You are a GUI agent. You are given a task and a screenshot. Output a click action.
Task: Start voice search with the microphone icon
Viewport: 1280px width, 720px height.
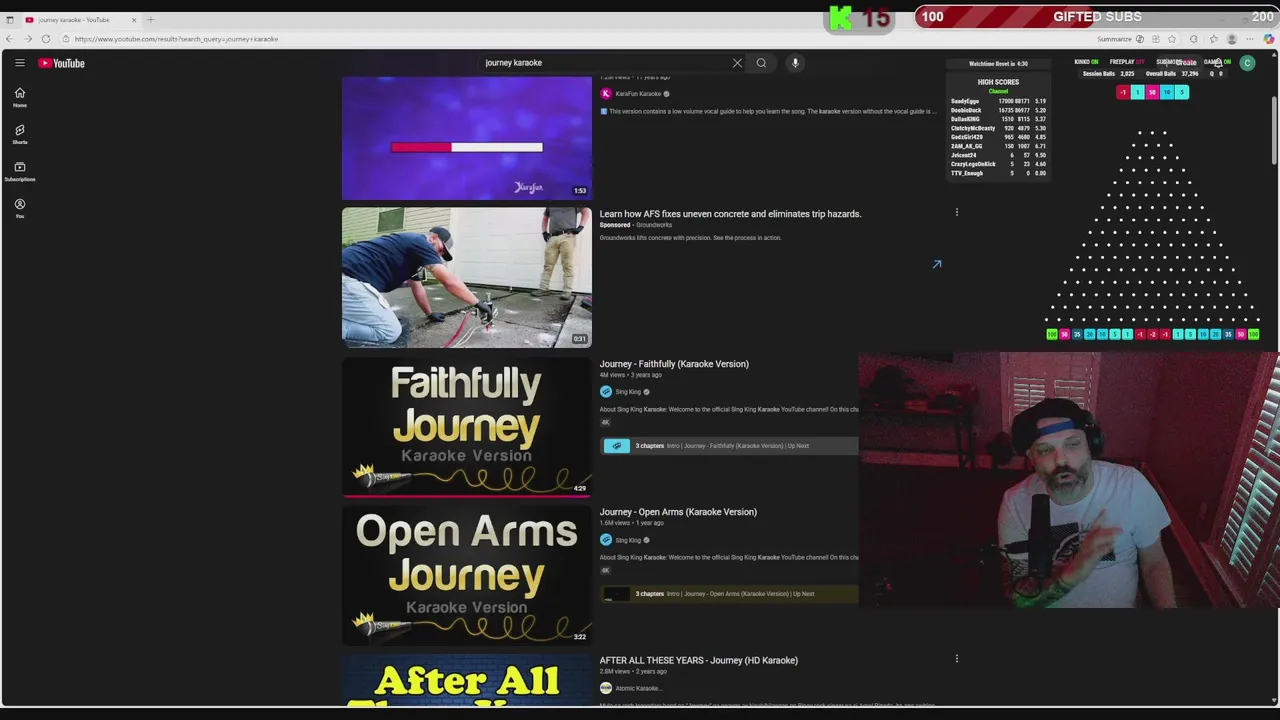click(x=795, y=63)
